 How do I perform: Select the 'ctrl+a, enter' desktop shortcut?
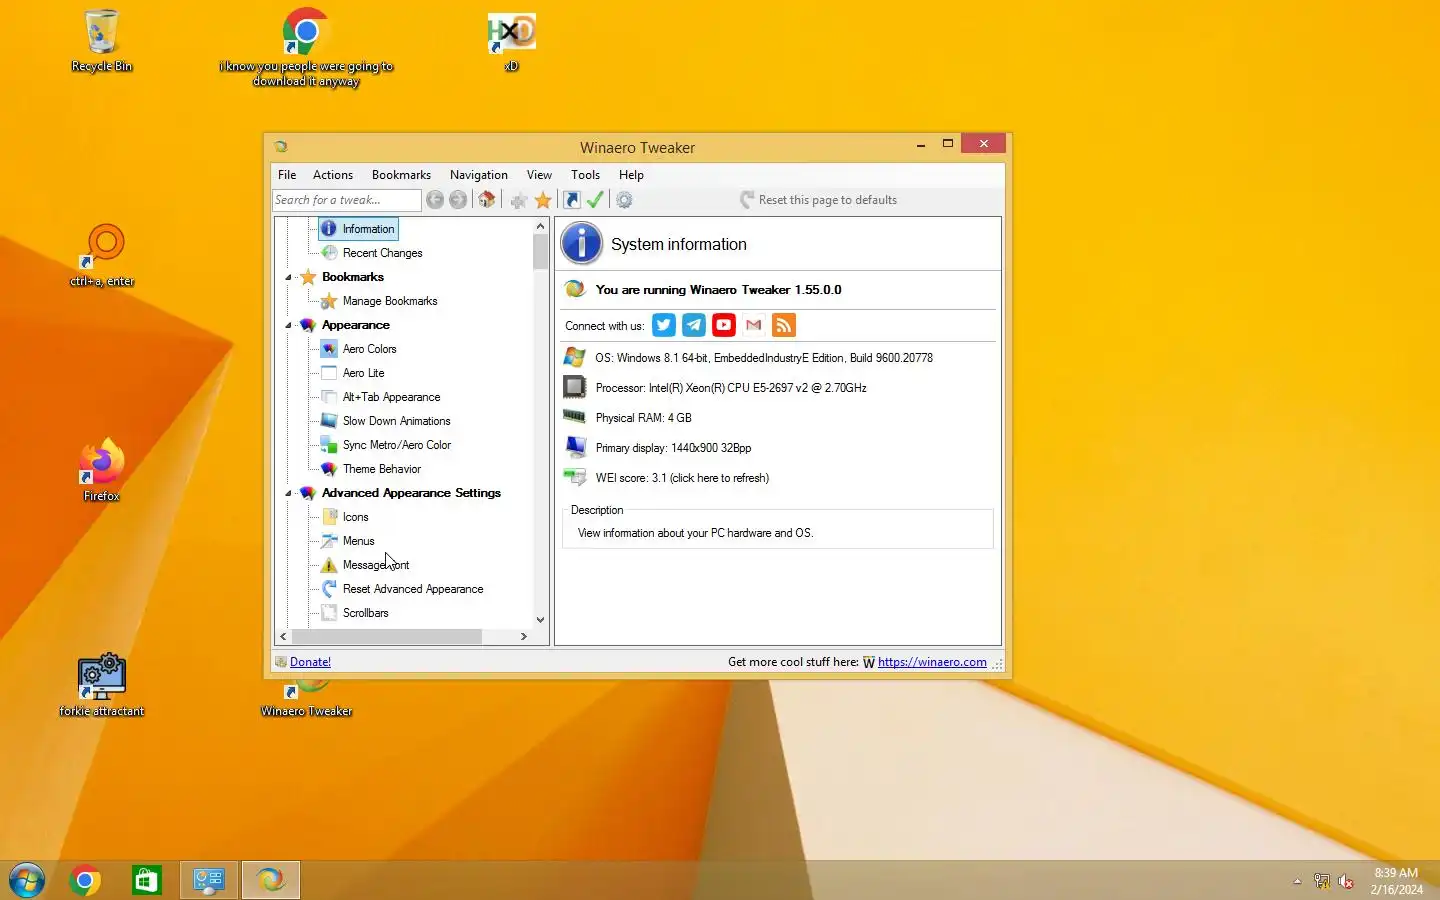[x=101, y=255]
